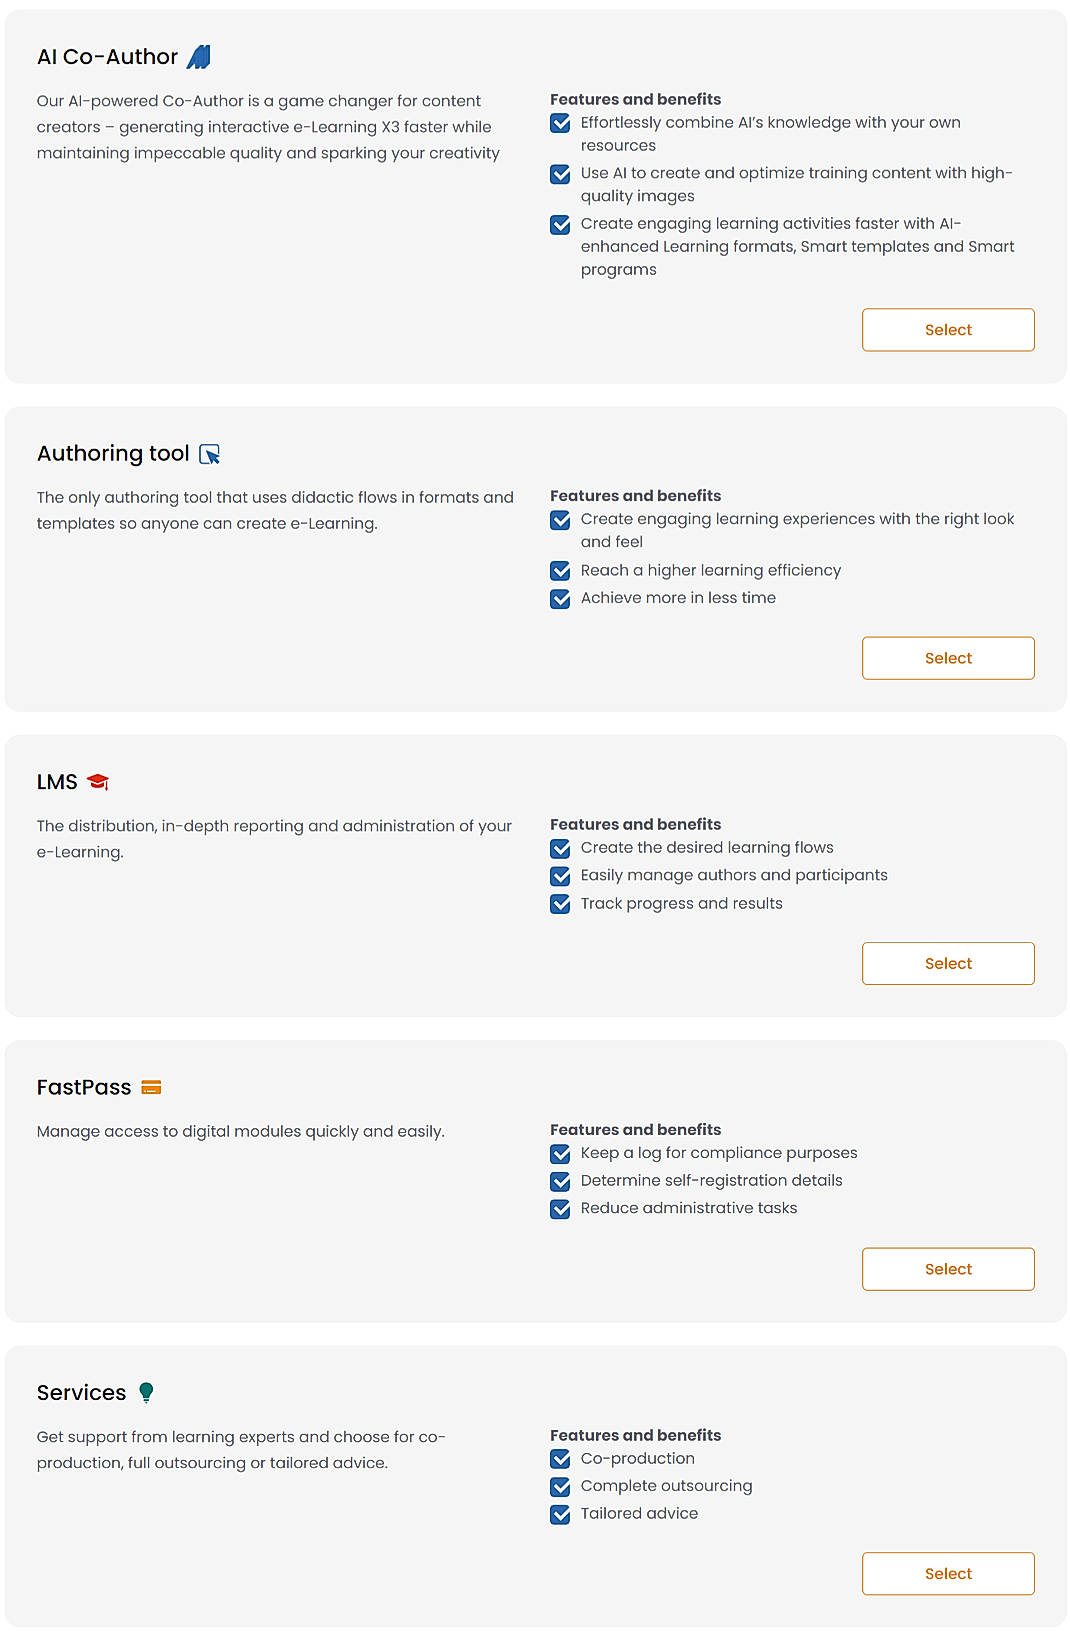Viewport: 1070px width, 1633px height.
Task: Toggle the checkbox for Create the desired learning flows
Action: 560,847
